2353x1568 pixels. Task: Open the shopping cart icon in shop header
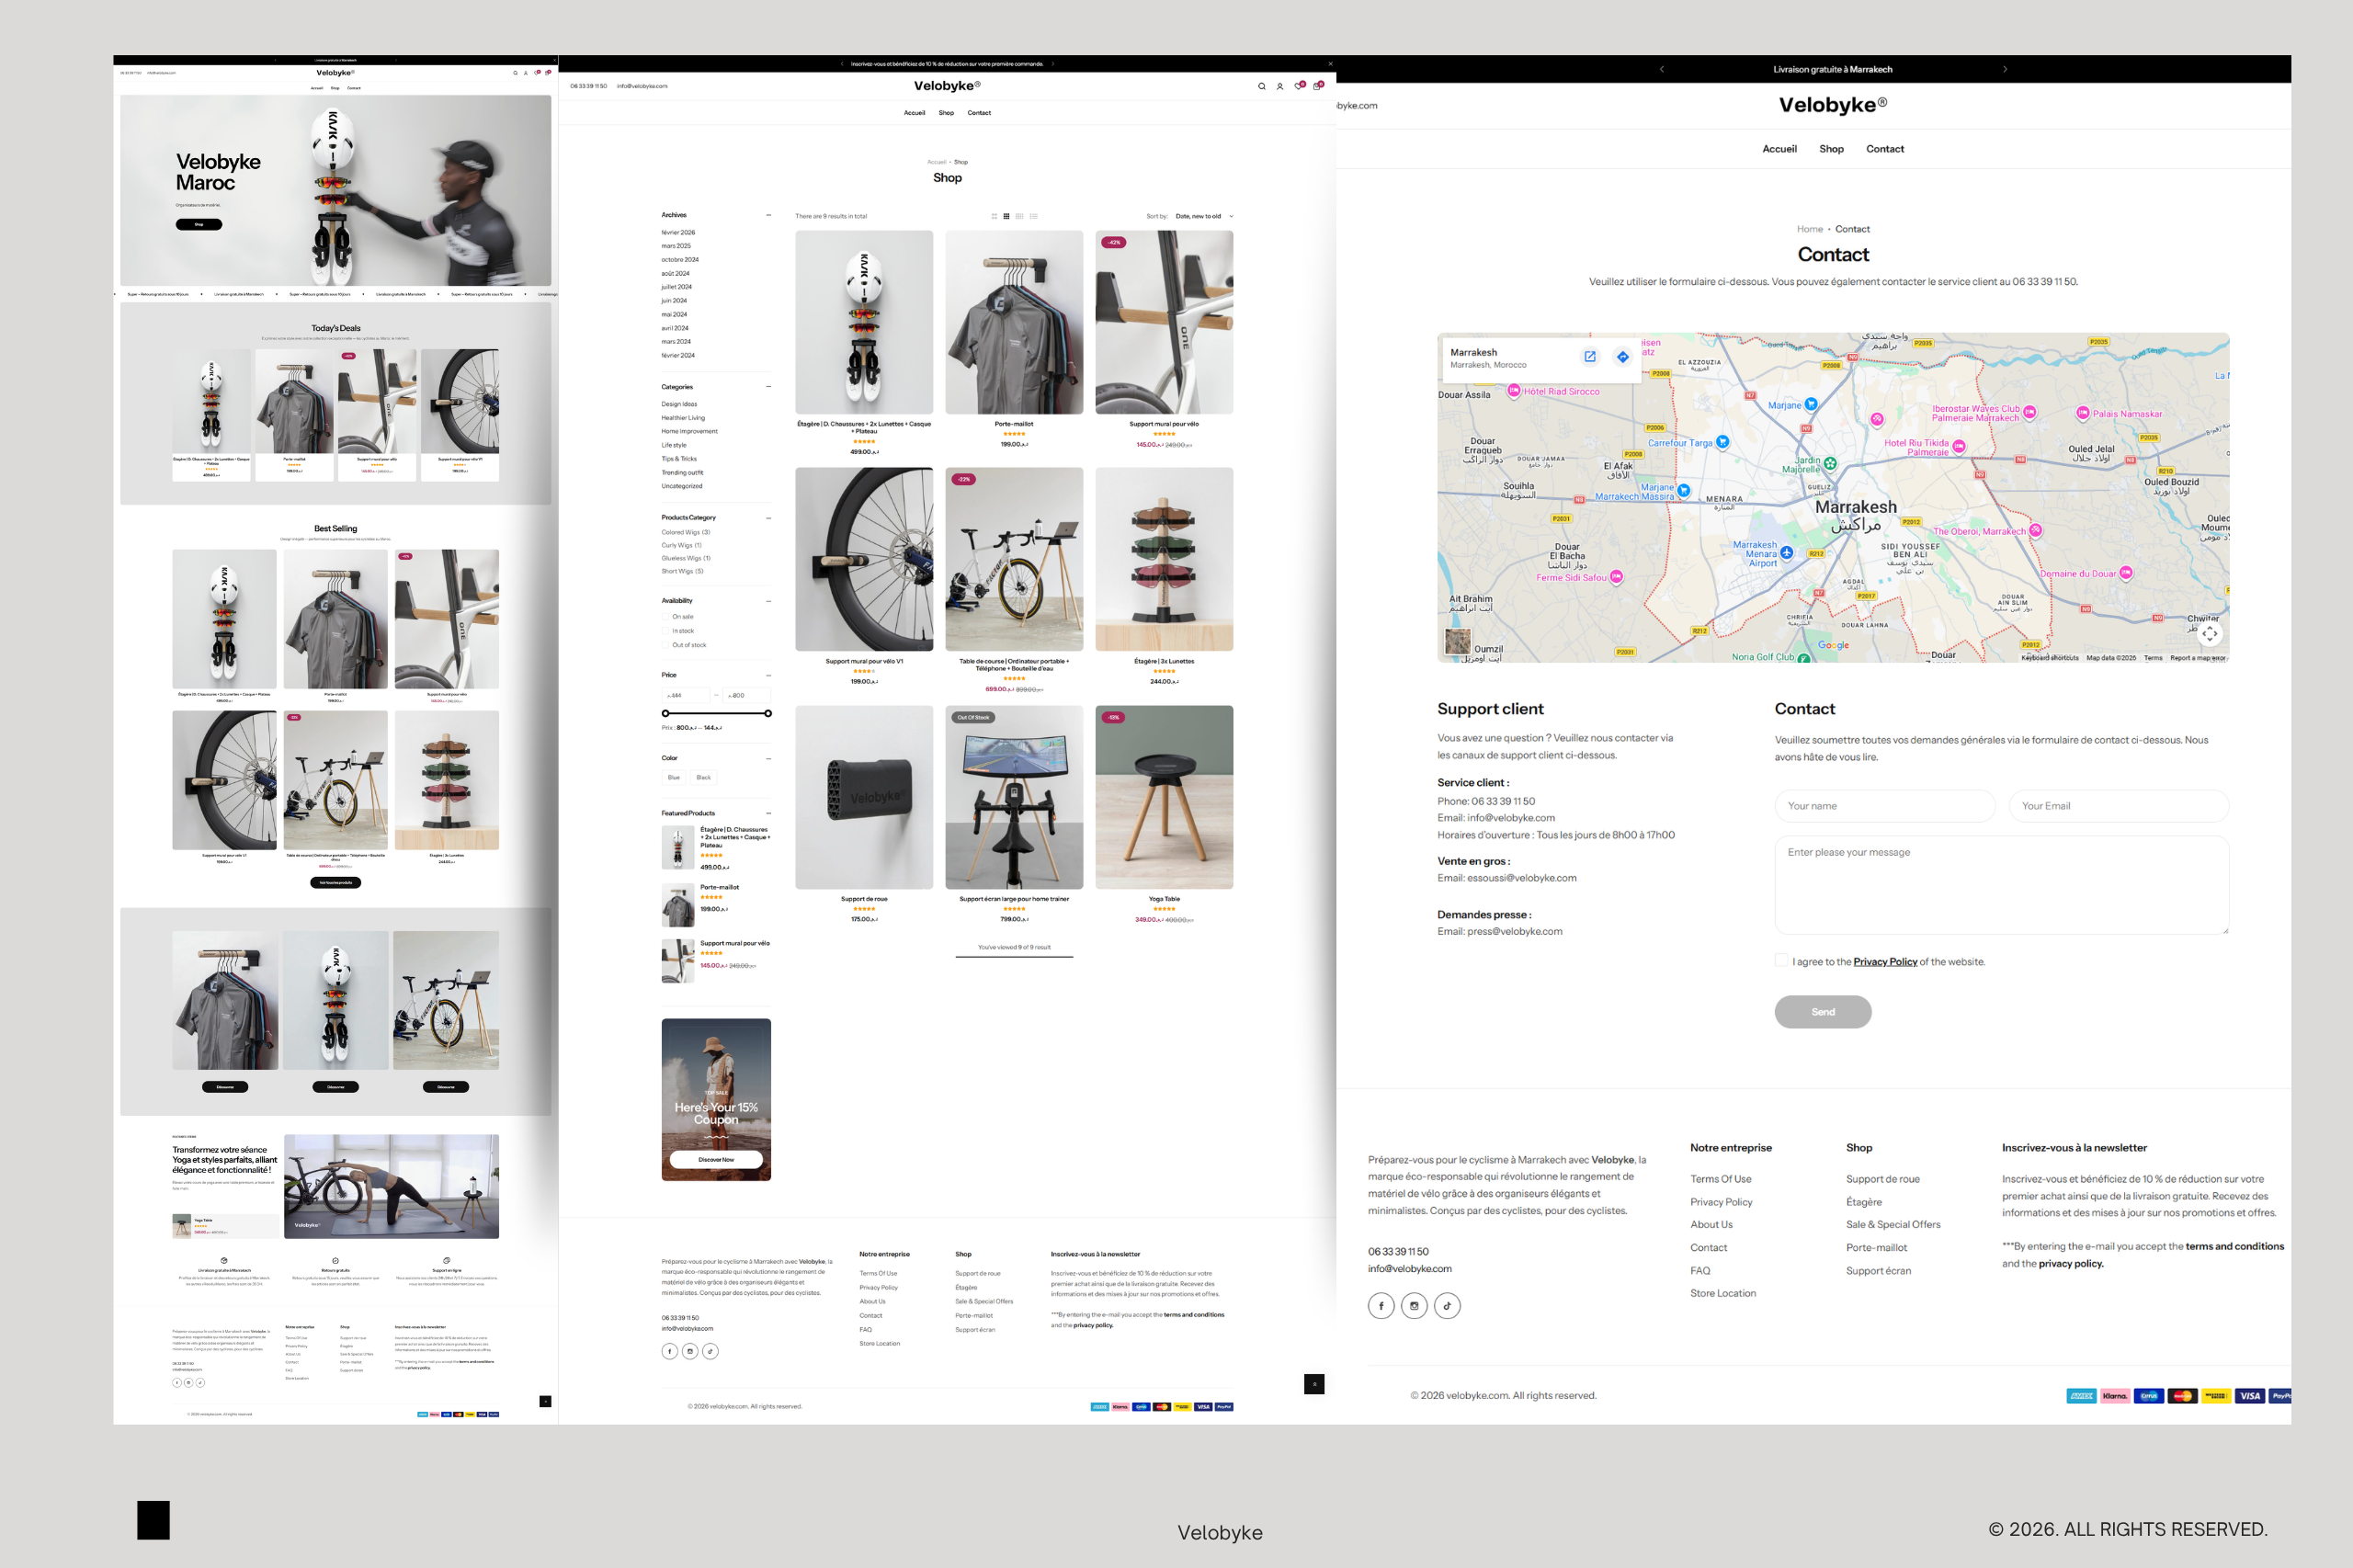pyautogui.click(x=1316, y=86)
